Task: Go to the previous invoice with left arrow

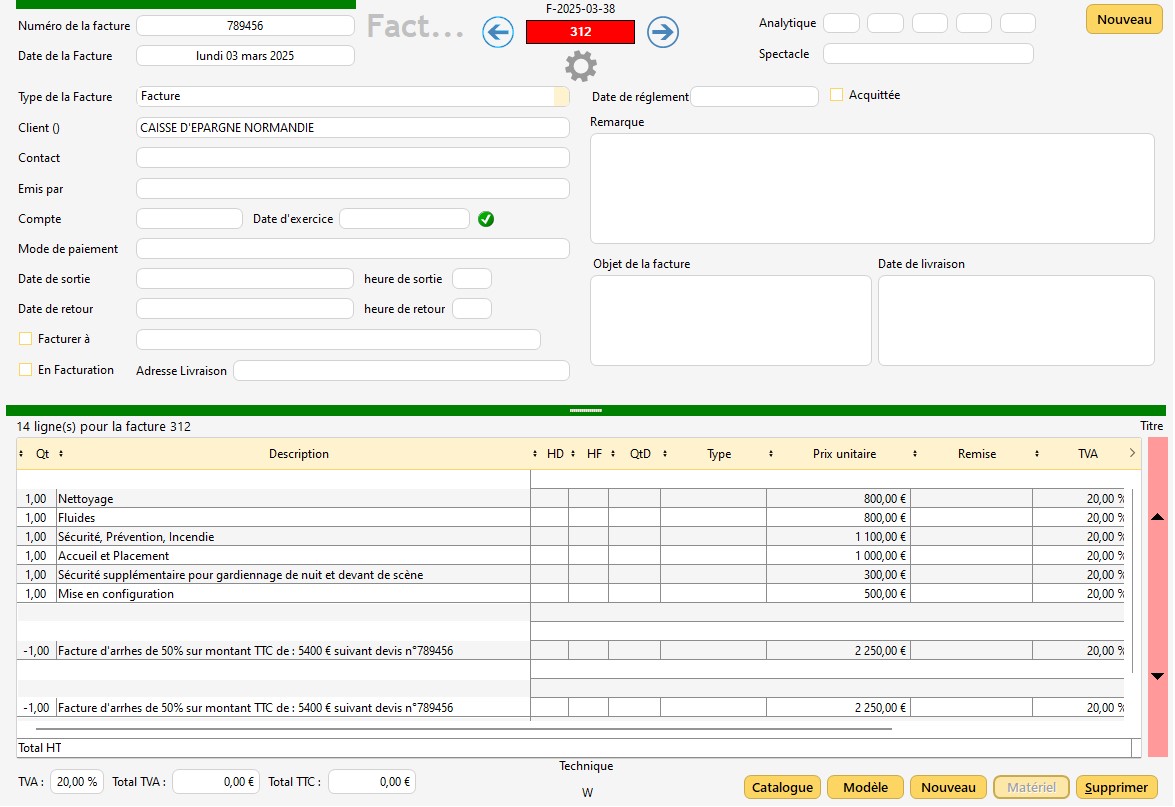Action: coord(497,33)
